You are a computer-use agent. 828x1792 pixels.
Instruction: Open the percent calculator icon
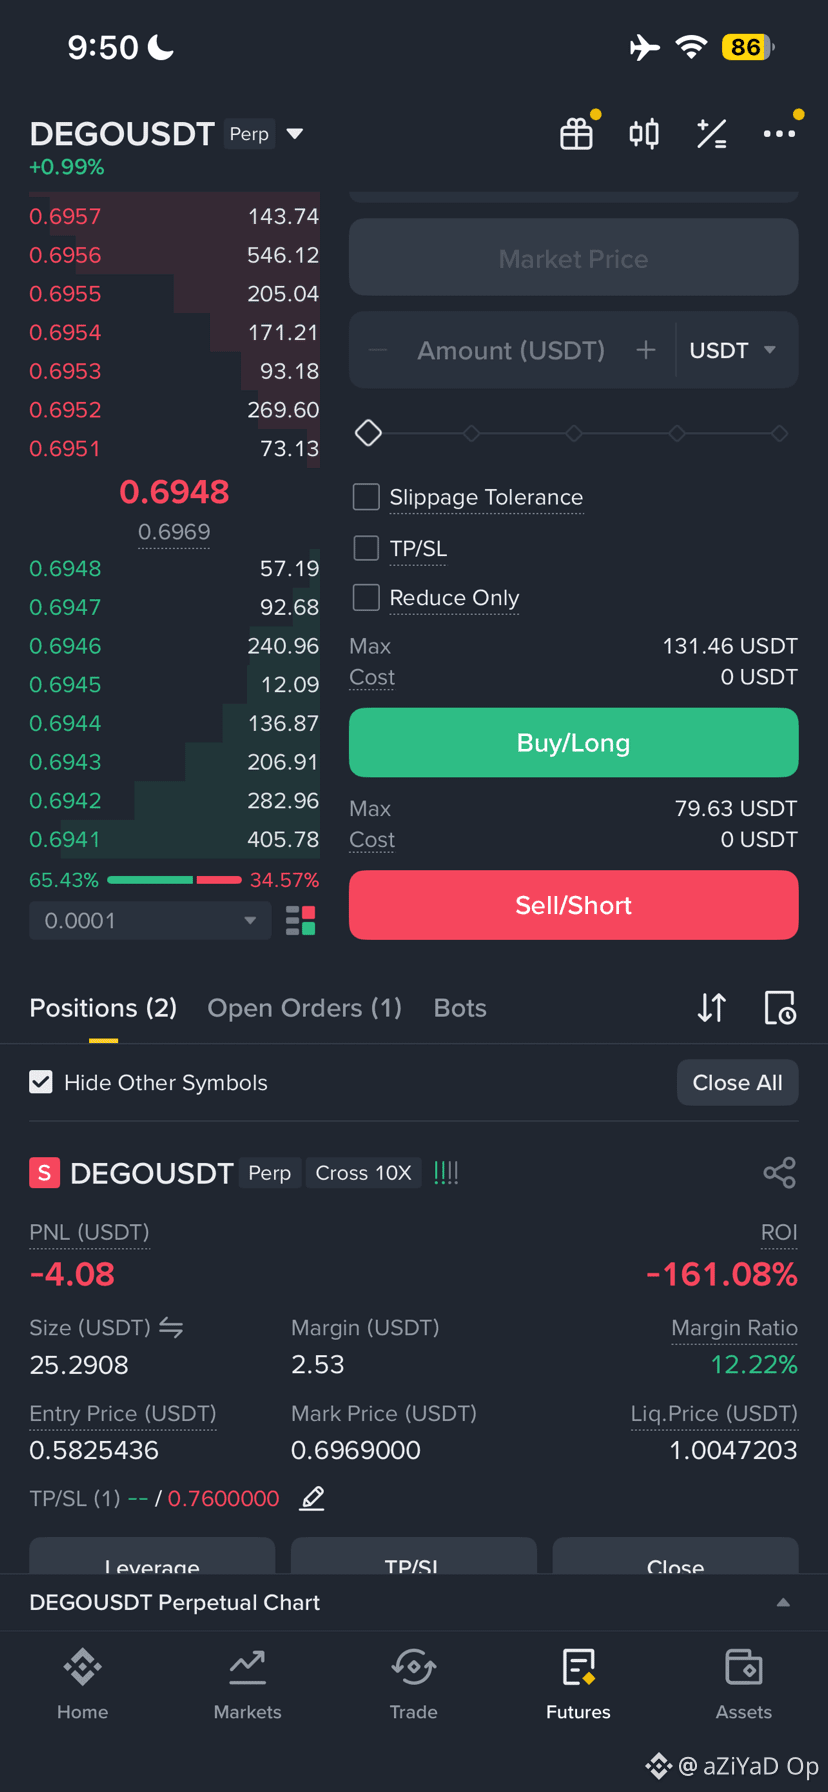[711, 134]
